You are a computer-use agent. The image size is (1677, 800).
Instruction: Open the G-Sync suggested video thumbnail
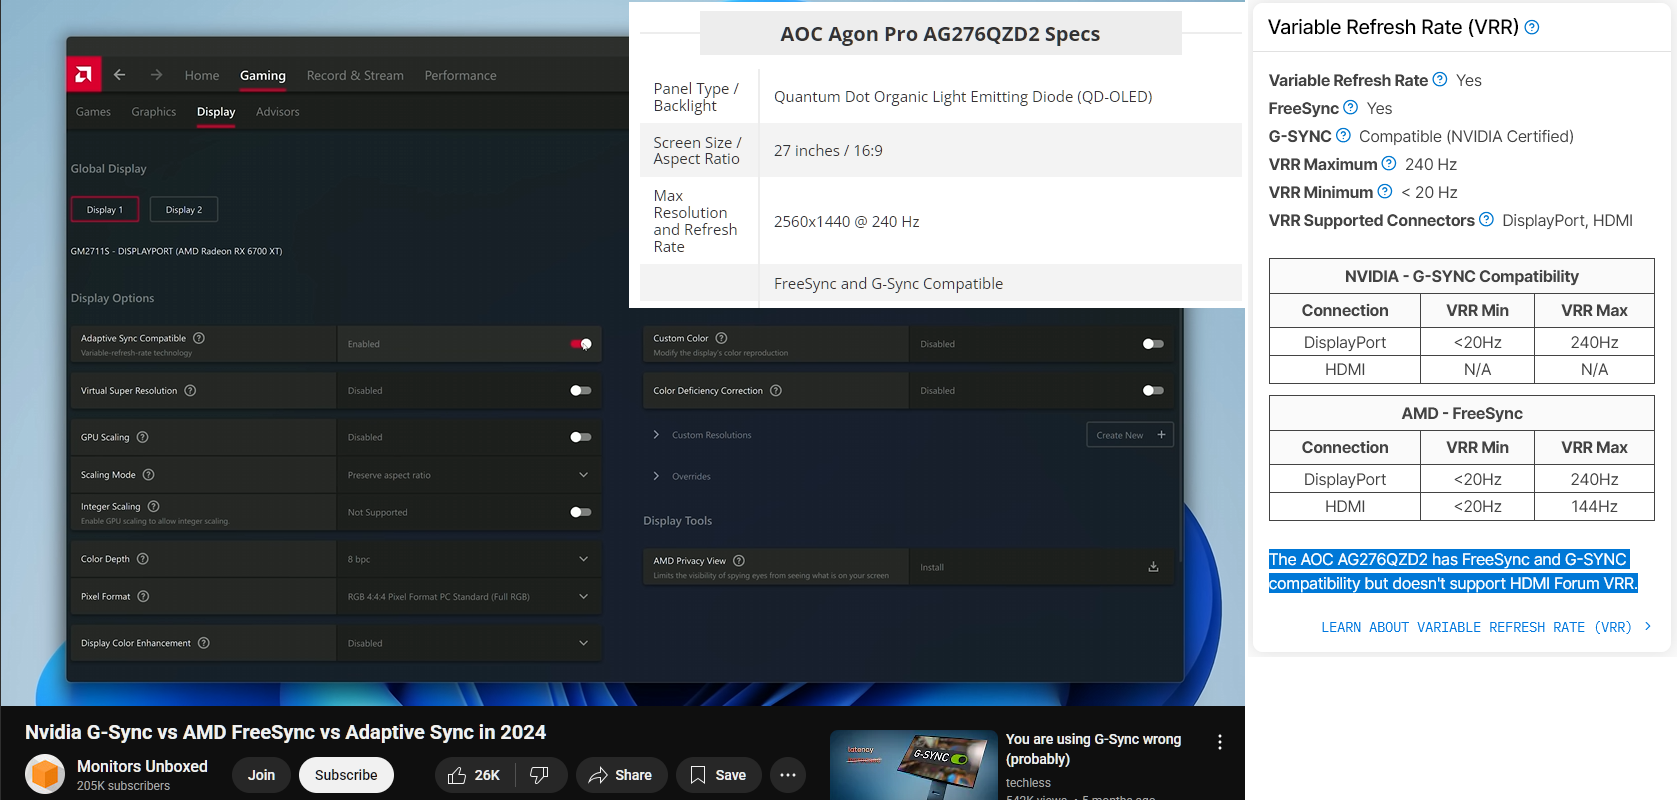[914, 765]
